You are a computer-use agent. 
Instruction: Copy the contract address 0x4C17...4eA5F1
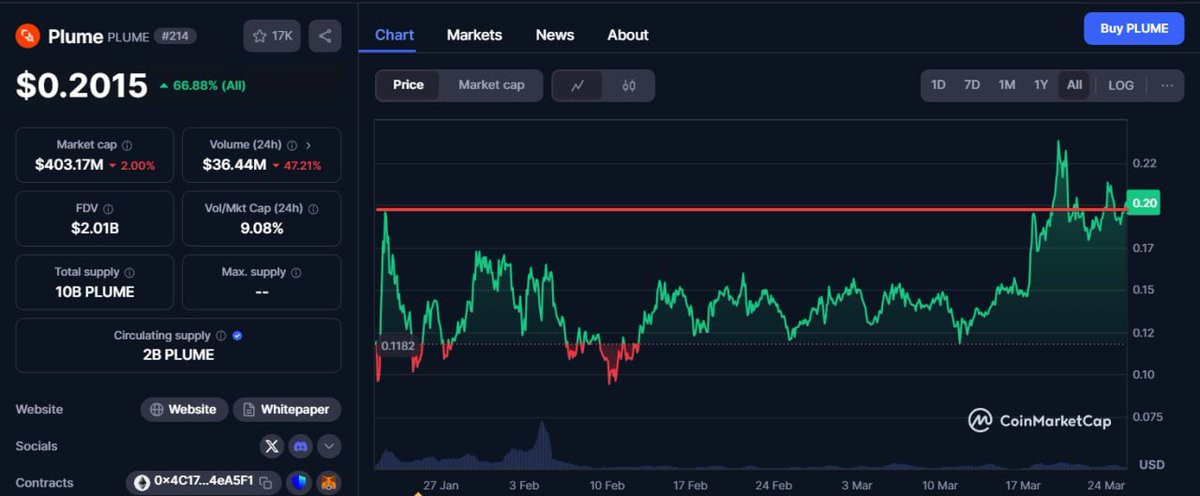pyautogui.click(x=265, y=483)
